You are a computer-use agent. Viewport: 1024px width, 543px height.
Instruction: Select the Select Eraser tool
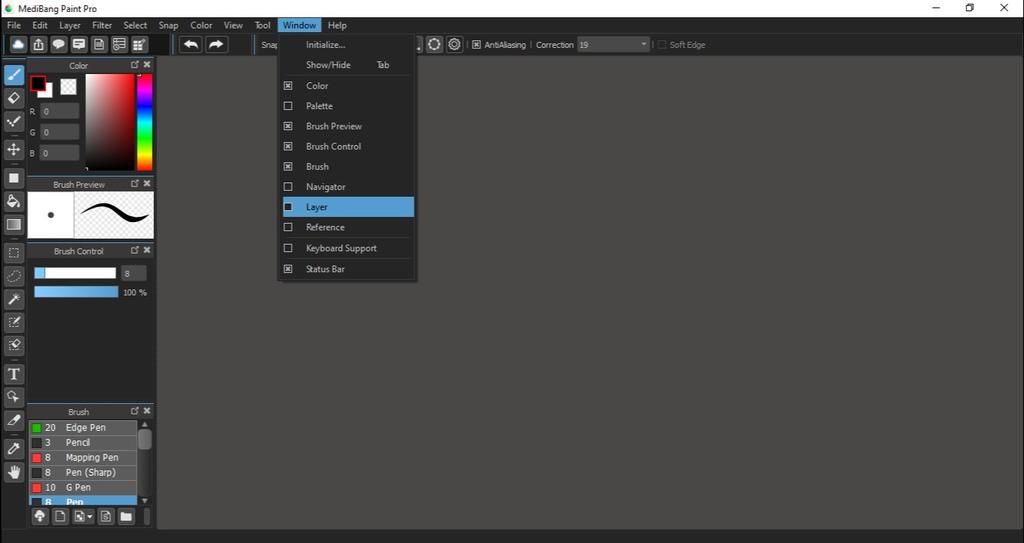14,345
